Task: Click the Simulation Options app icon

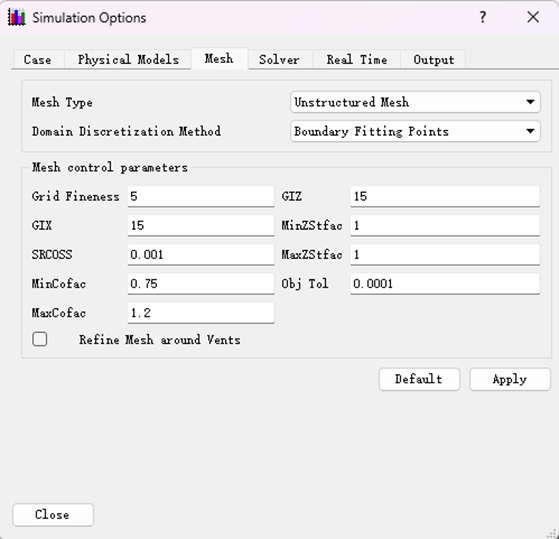Action: pyautogui.click(x=16, y=17)
